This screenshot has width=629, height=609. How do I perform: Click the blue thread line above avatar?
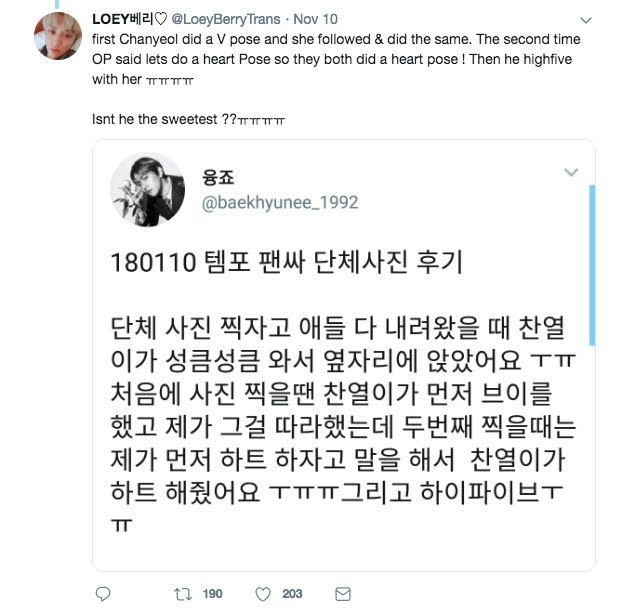coord(57,4)
